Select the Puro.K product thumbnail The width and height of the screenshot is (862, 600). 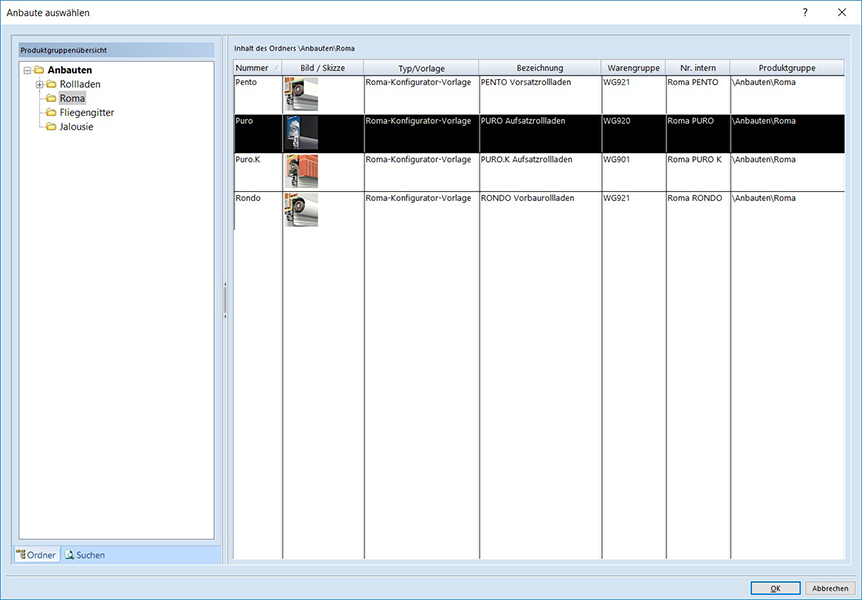(301, 171)
